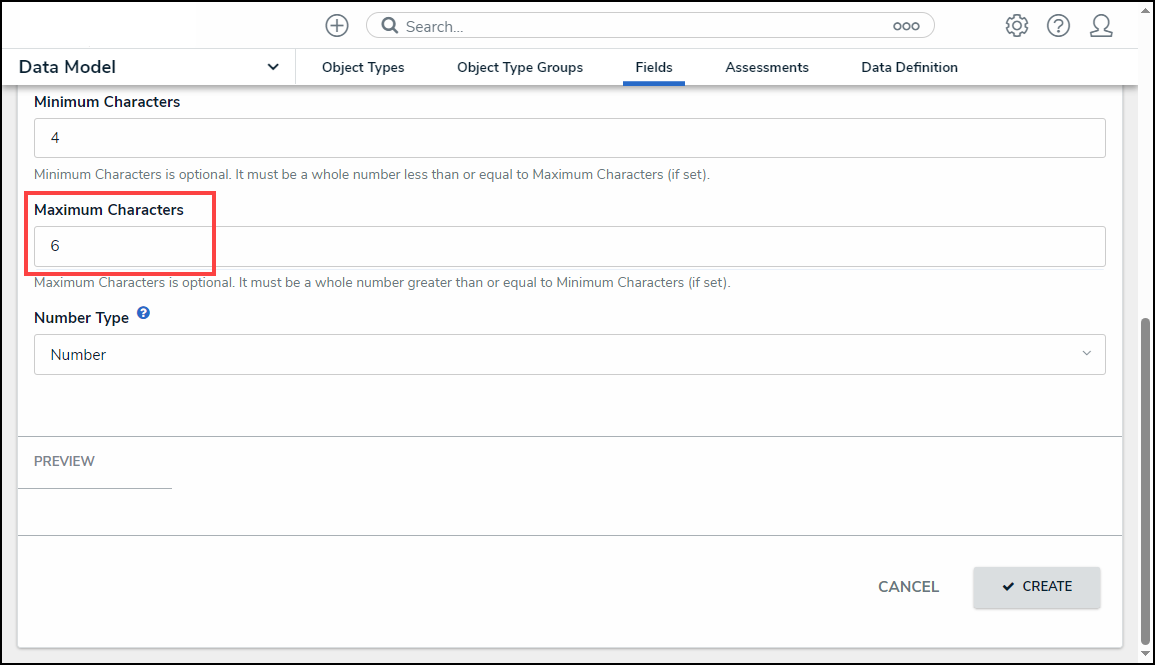Image resolution: width=1155 pixels, height=665 pixels.
Task: Click the Number Type help tooltip icon
Action: pyautogui.click(x=143, y=314)
